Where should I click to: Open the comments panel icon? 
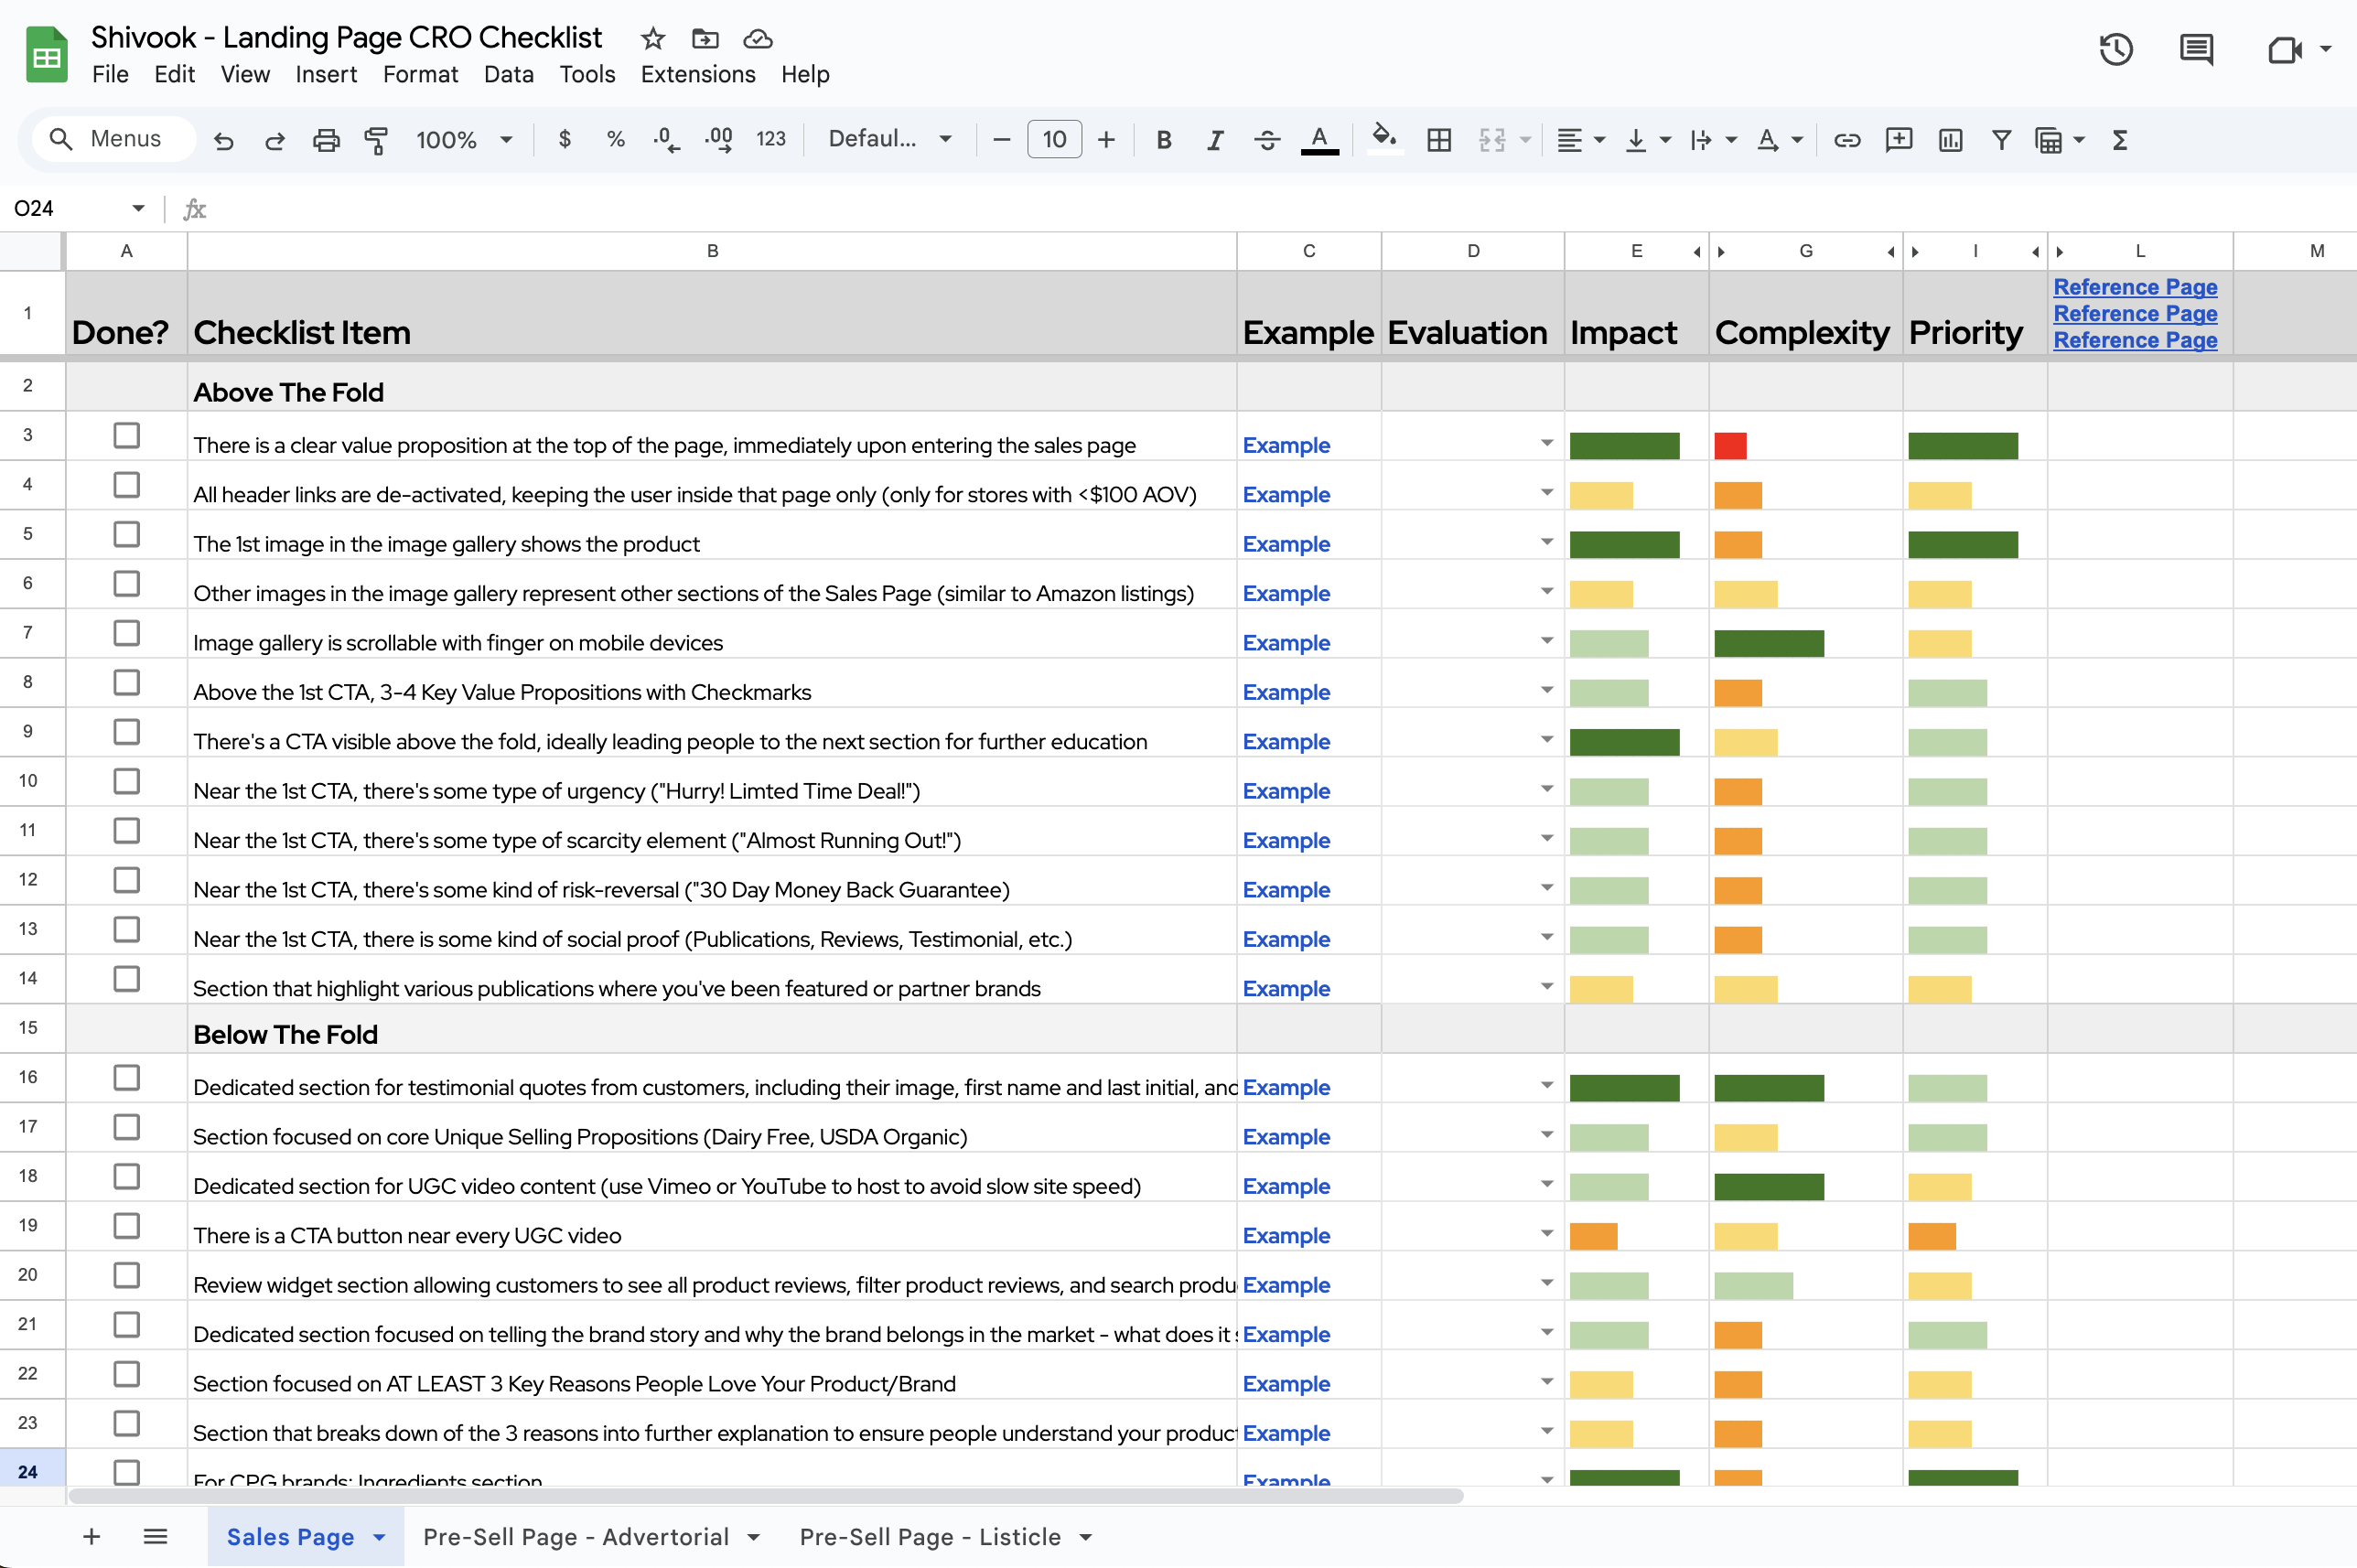(x=2196, y=49)
